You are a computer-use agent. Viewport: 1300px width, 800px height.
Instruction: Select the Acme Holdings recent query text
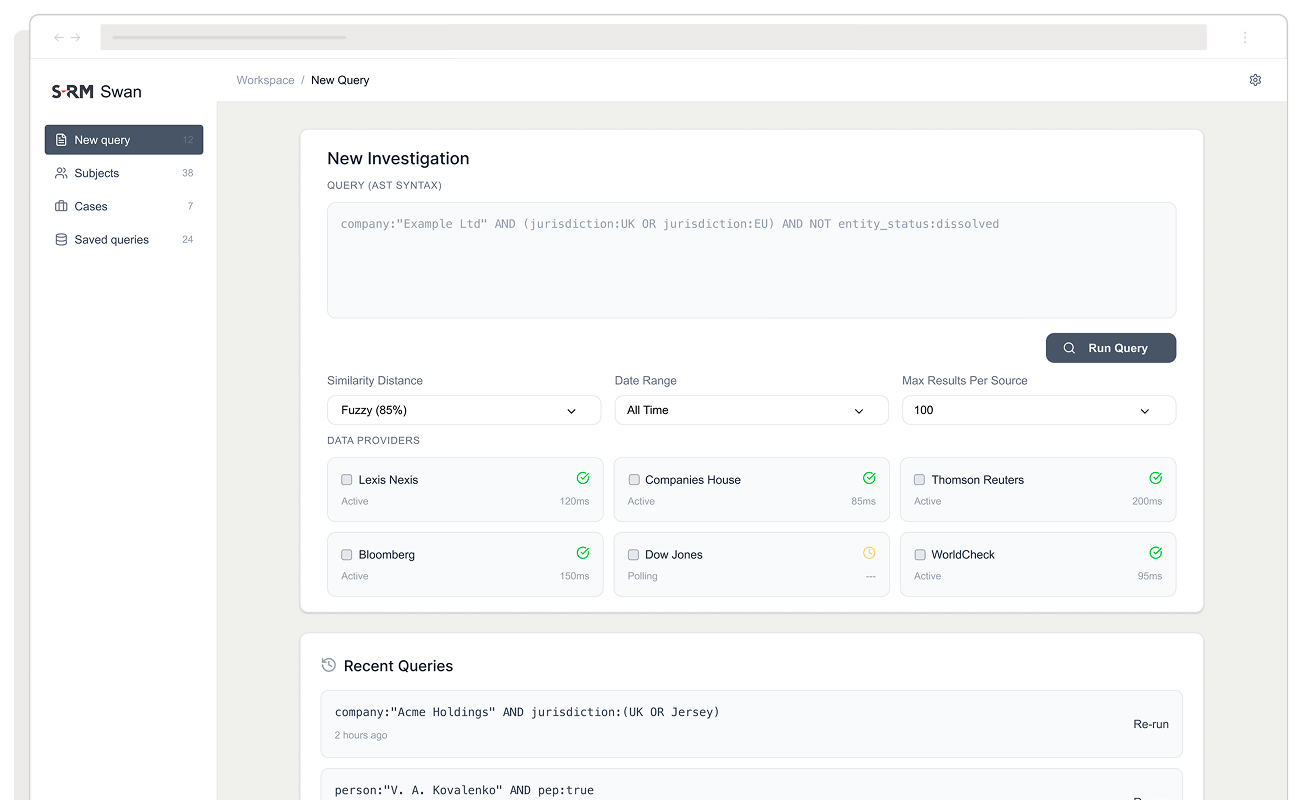click(527, 712)
